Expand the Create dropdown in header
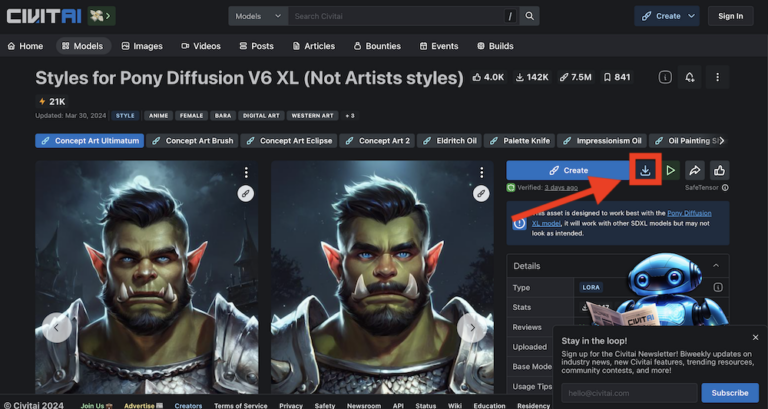768x409 pixels. 692,16
